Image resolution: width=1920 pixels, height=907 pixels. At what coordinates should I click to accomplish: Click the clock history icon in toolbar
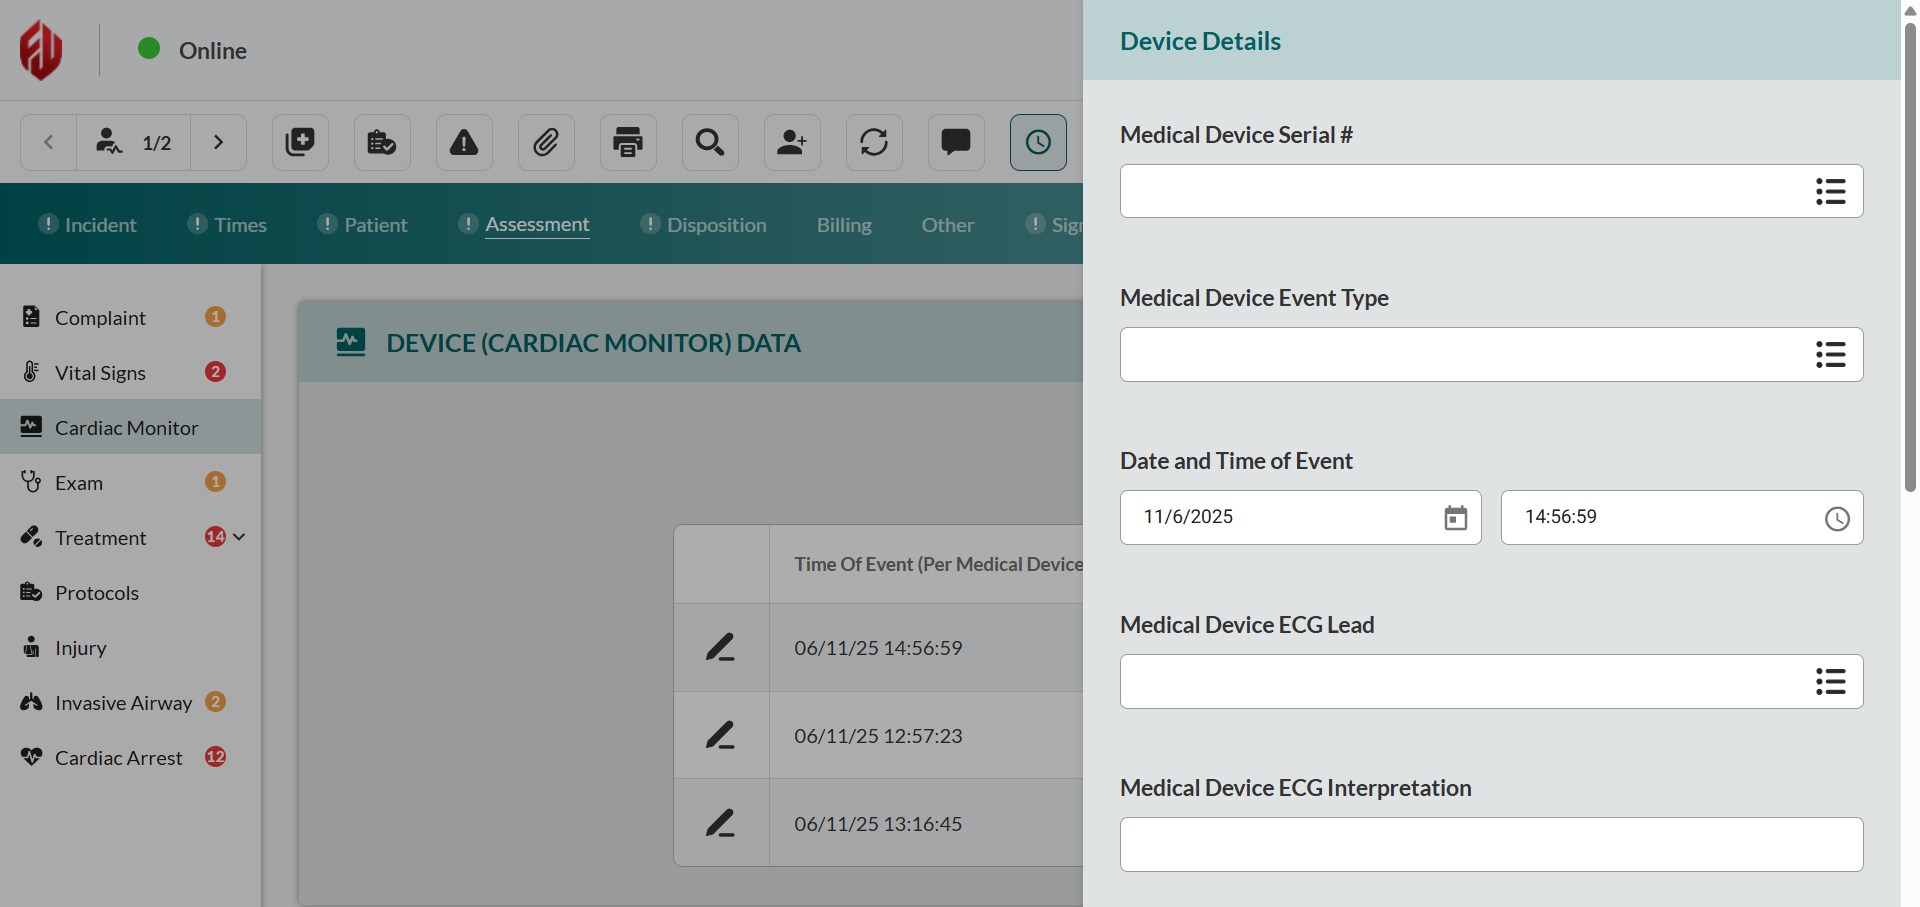click(1038, 143)
